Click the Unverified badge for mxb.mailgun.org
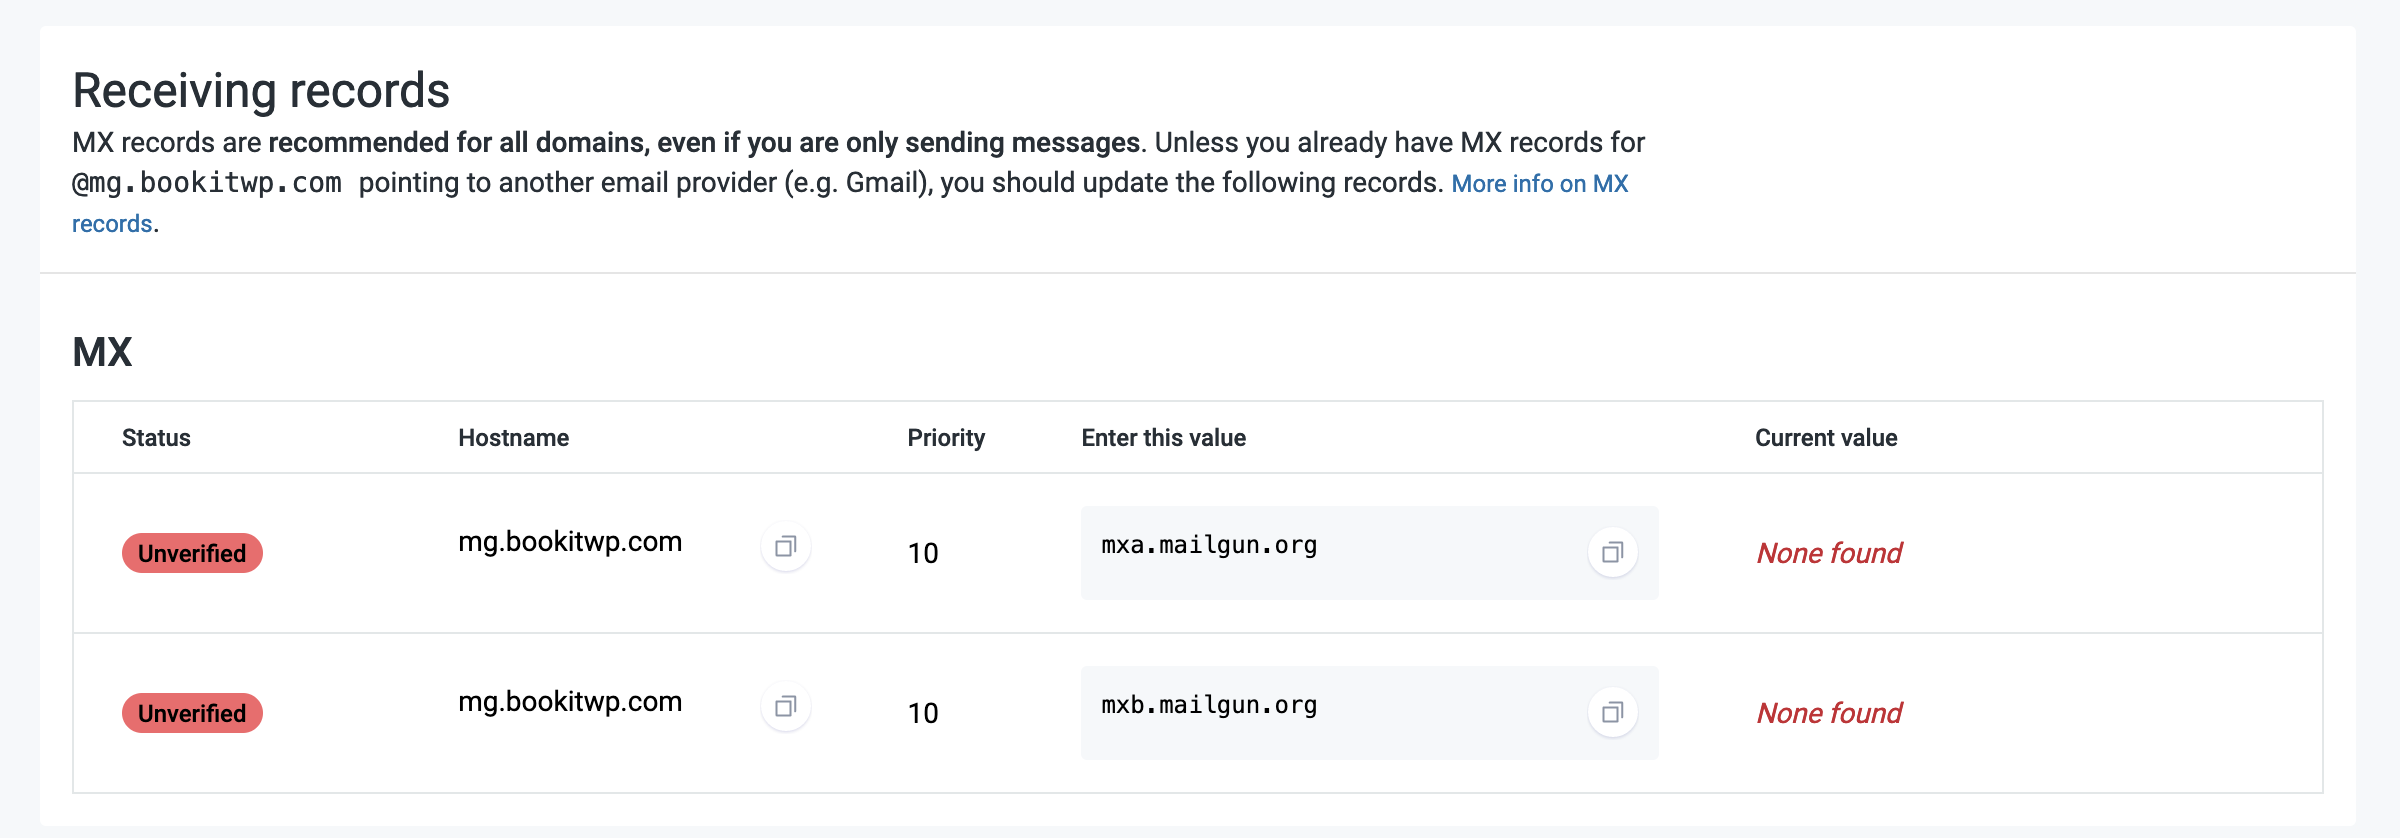 [x=192, y=713]
